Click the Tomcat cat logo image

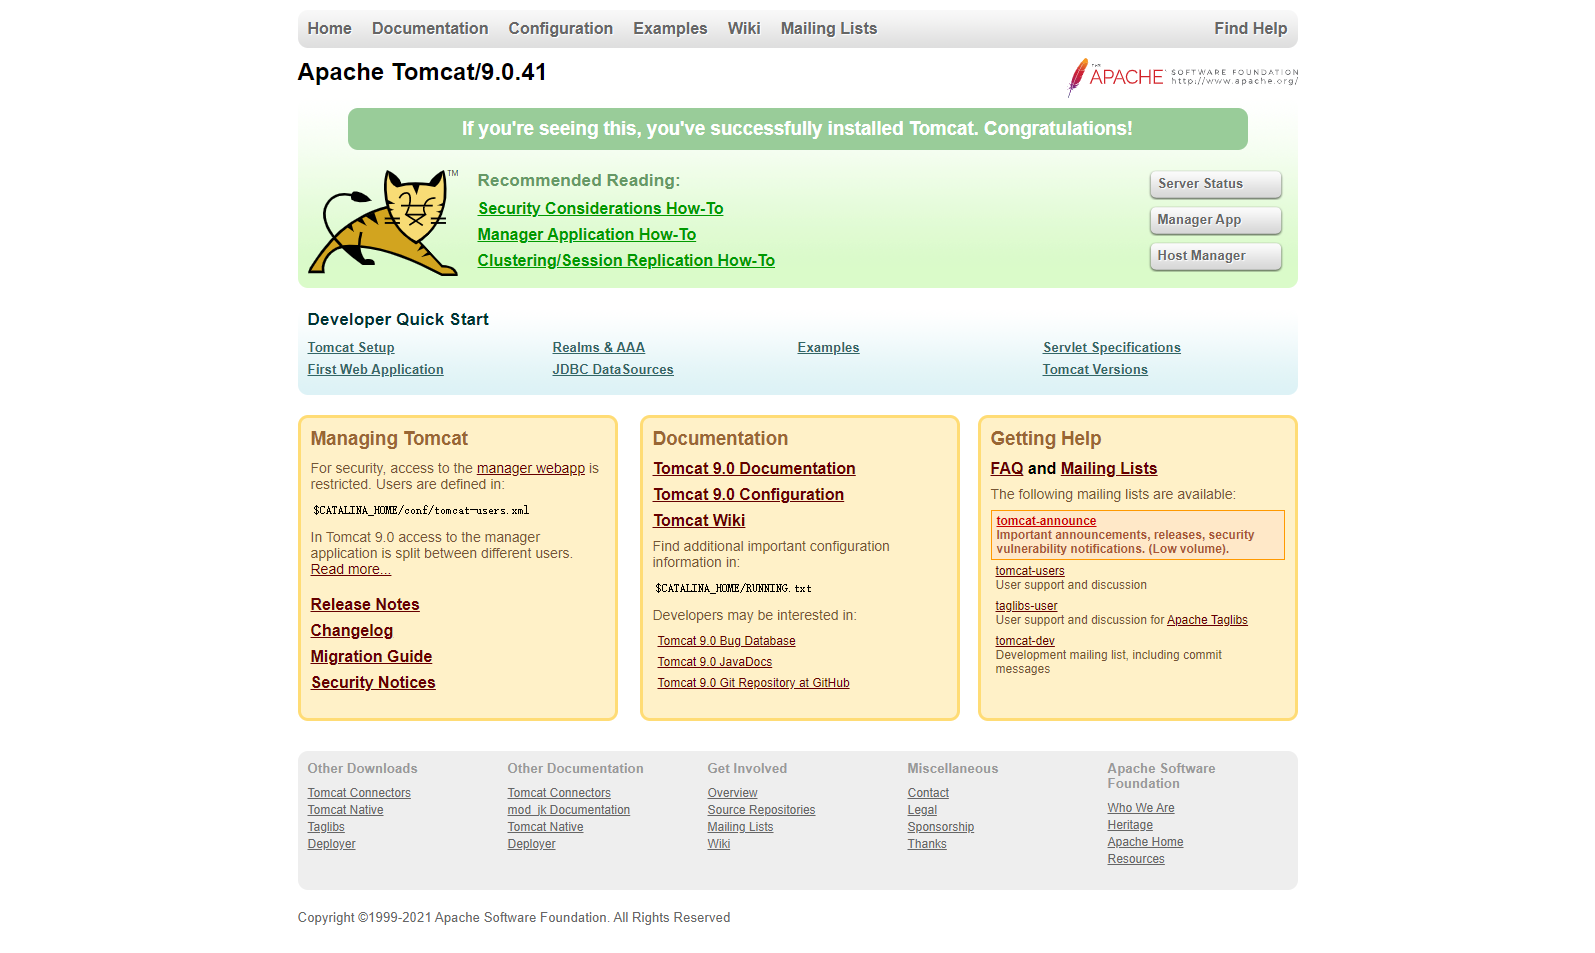[x=383, y=222]
